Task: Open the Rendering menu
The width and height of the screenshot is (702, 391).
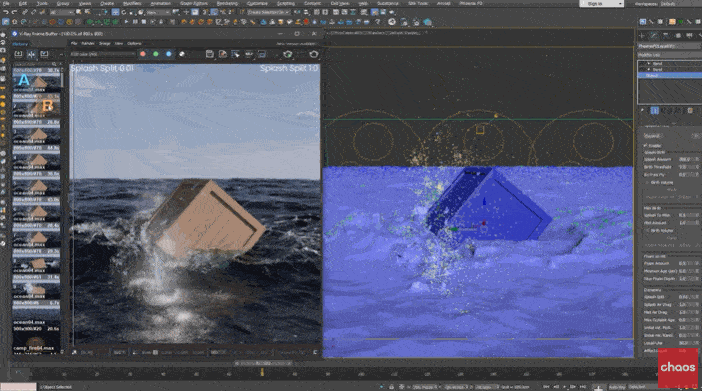Action: [227, 3]
